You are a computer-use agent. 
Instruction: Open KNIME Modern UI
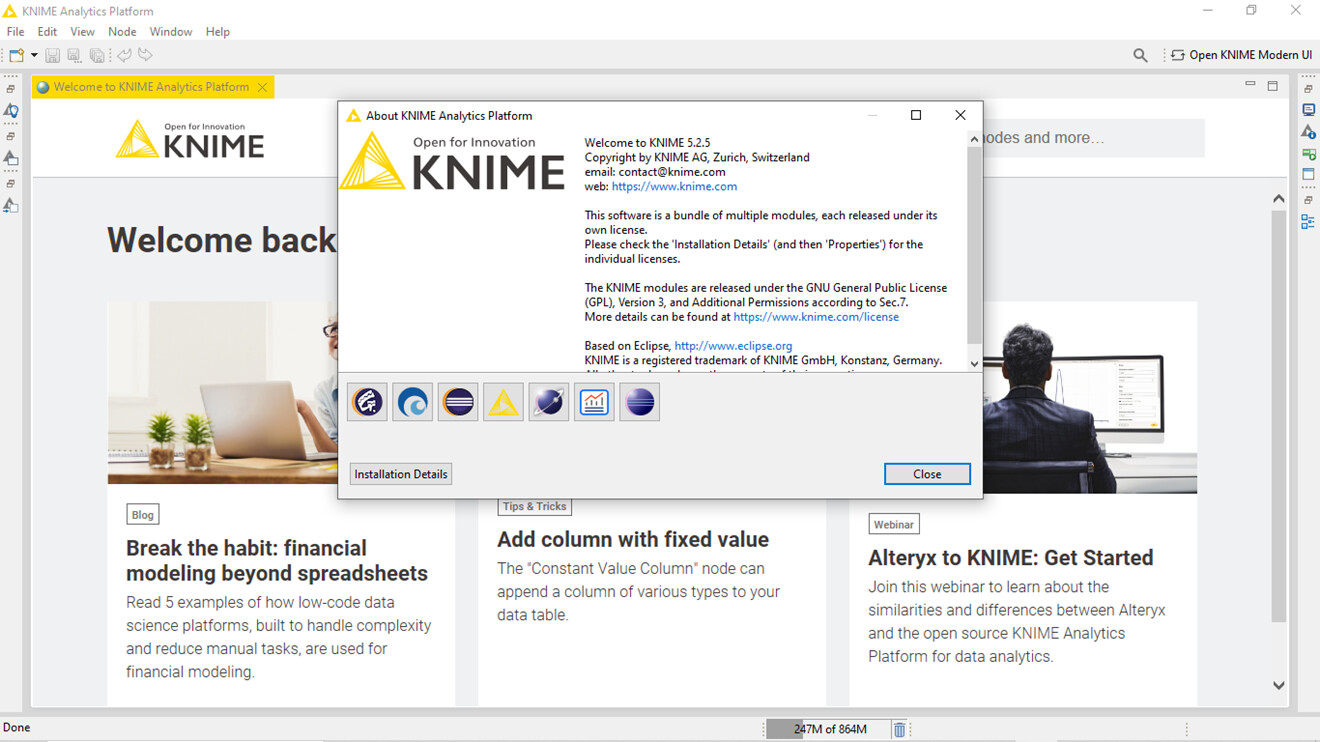[x=1241, y=55]
